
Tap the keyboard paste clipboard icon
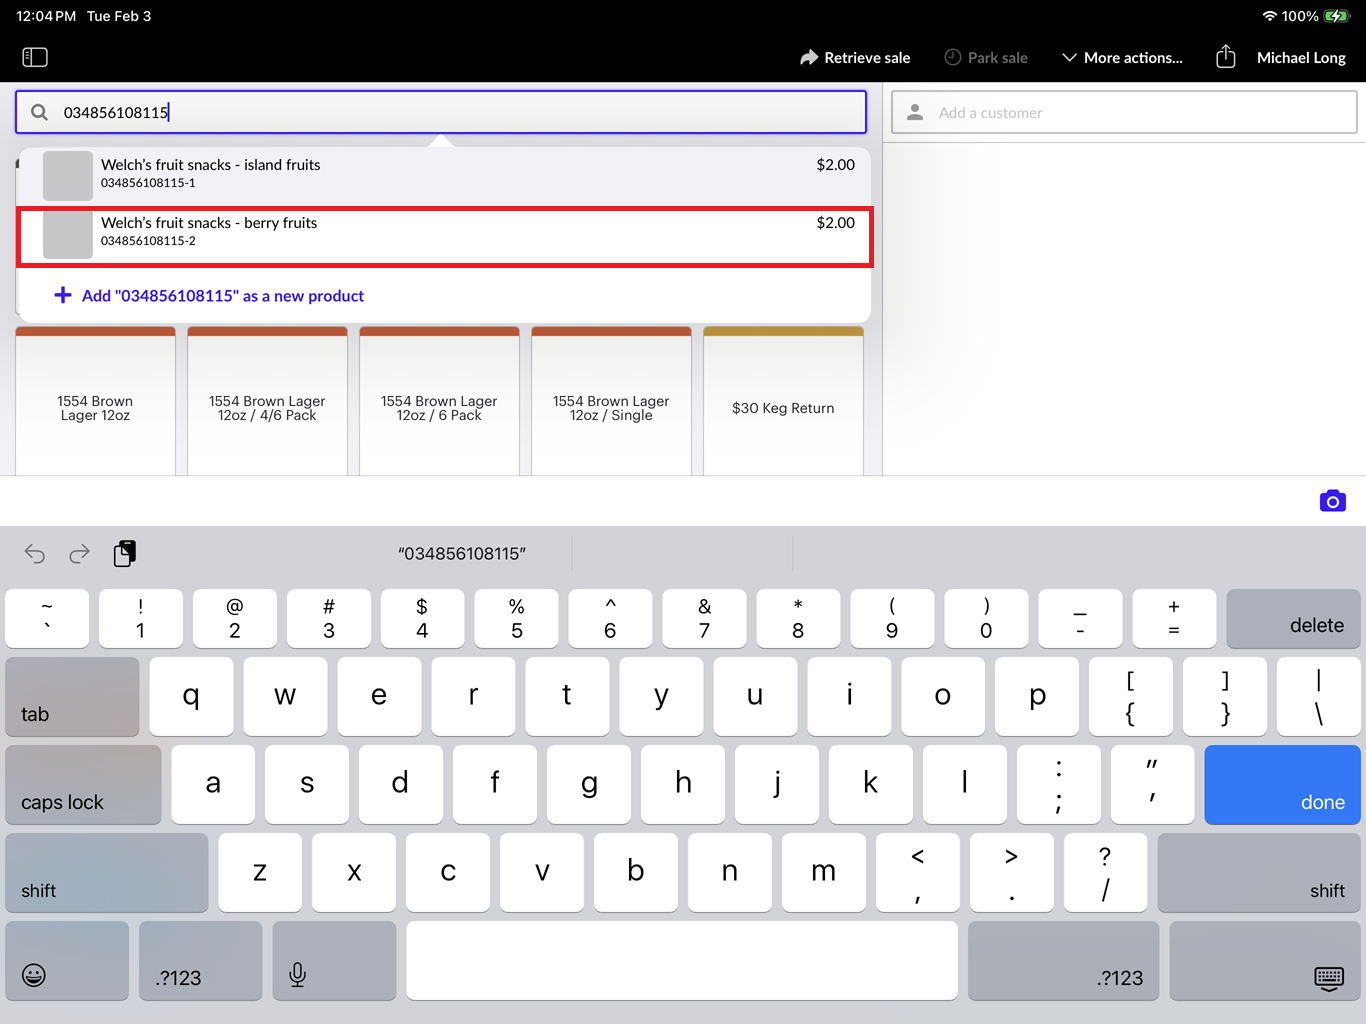[x=124, y=553]
